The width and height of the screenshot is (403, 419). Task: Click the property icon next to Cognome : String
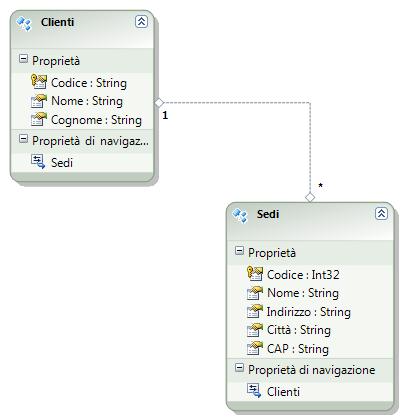click(x=39, y=119)
